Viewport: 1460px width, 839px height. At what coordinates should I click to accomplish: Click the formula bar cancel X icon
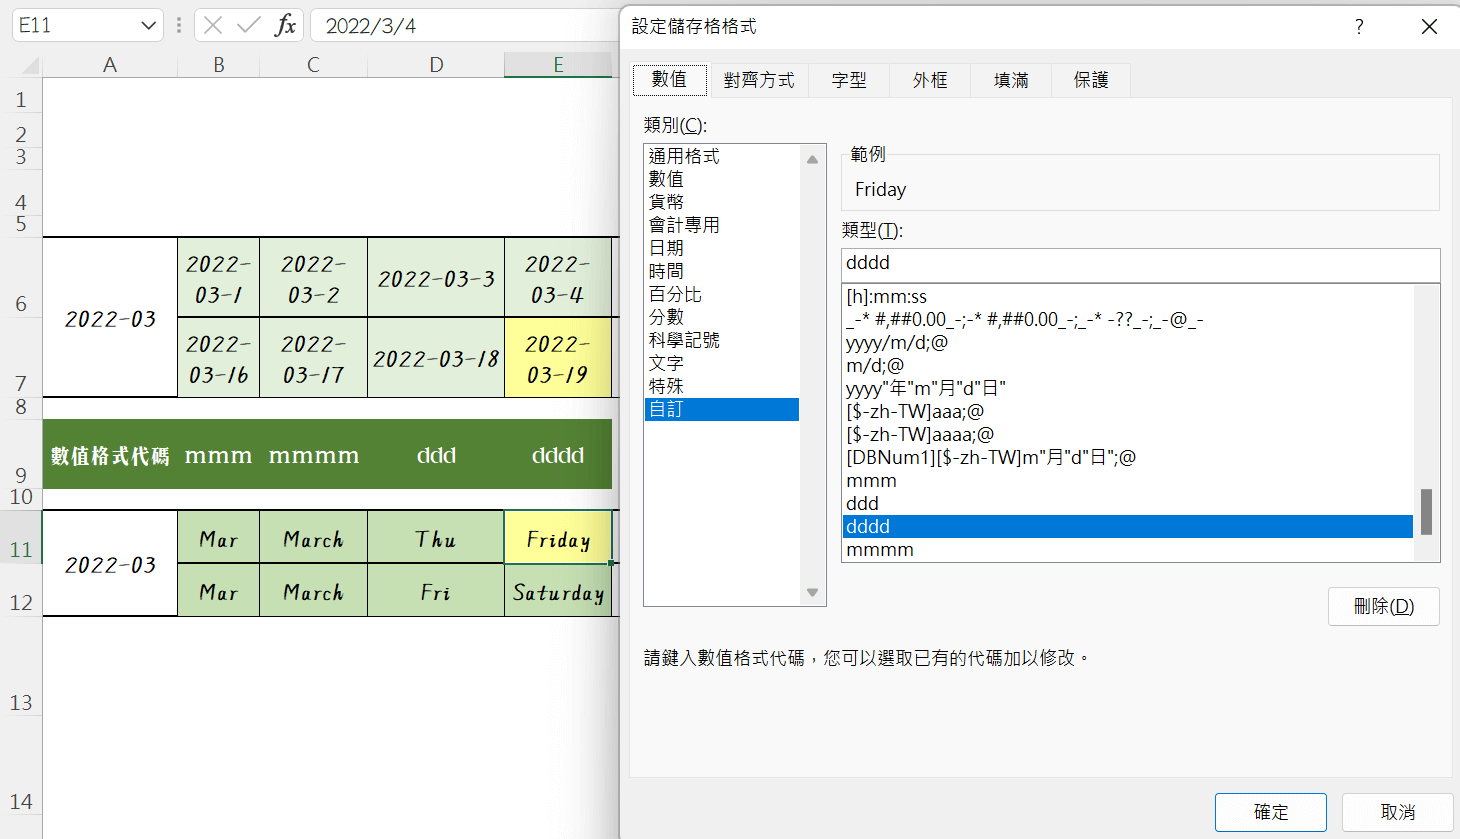213,25
